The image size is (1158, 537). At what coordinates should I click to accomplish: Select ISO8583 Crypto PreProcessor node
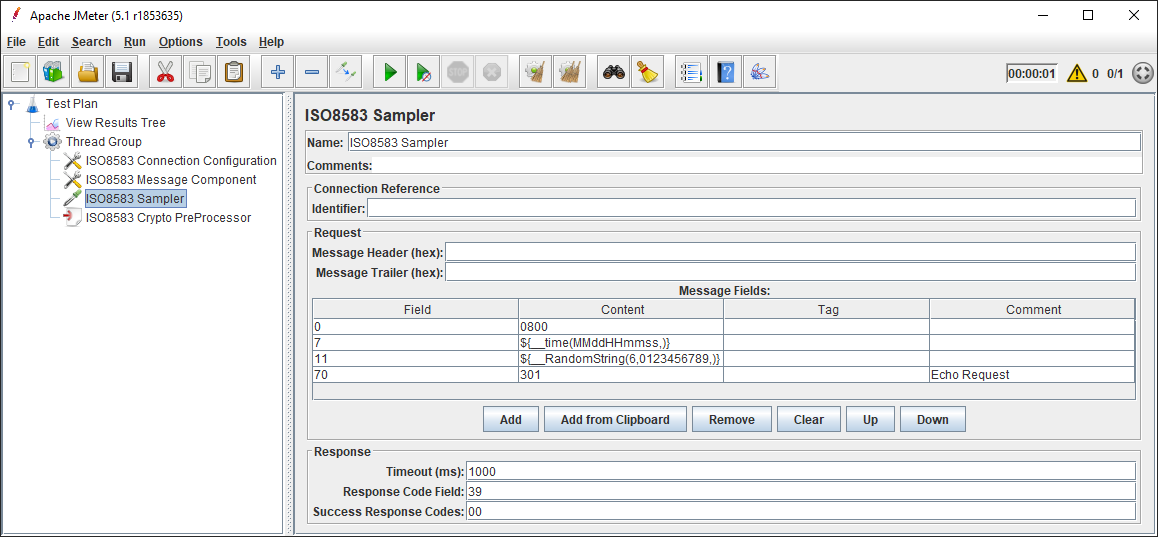(x=168, y=218)
